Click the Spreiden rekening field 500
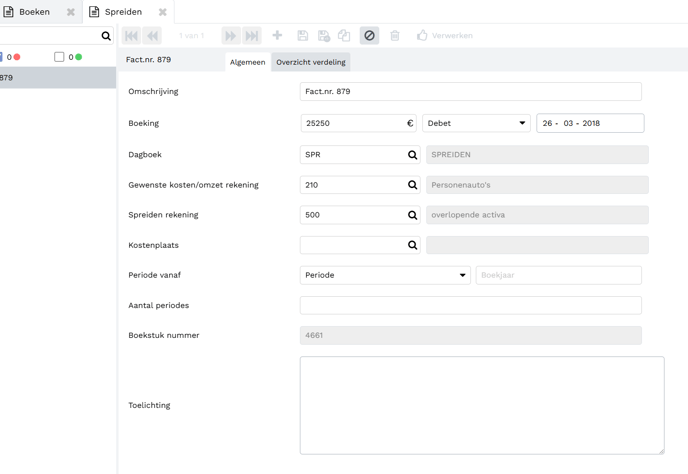Image resolution: width=688 pixels, height=474 pixels. pos(360,215)
